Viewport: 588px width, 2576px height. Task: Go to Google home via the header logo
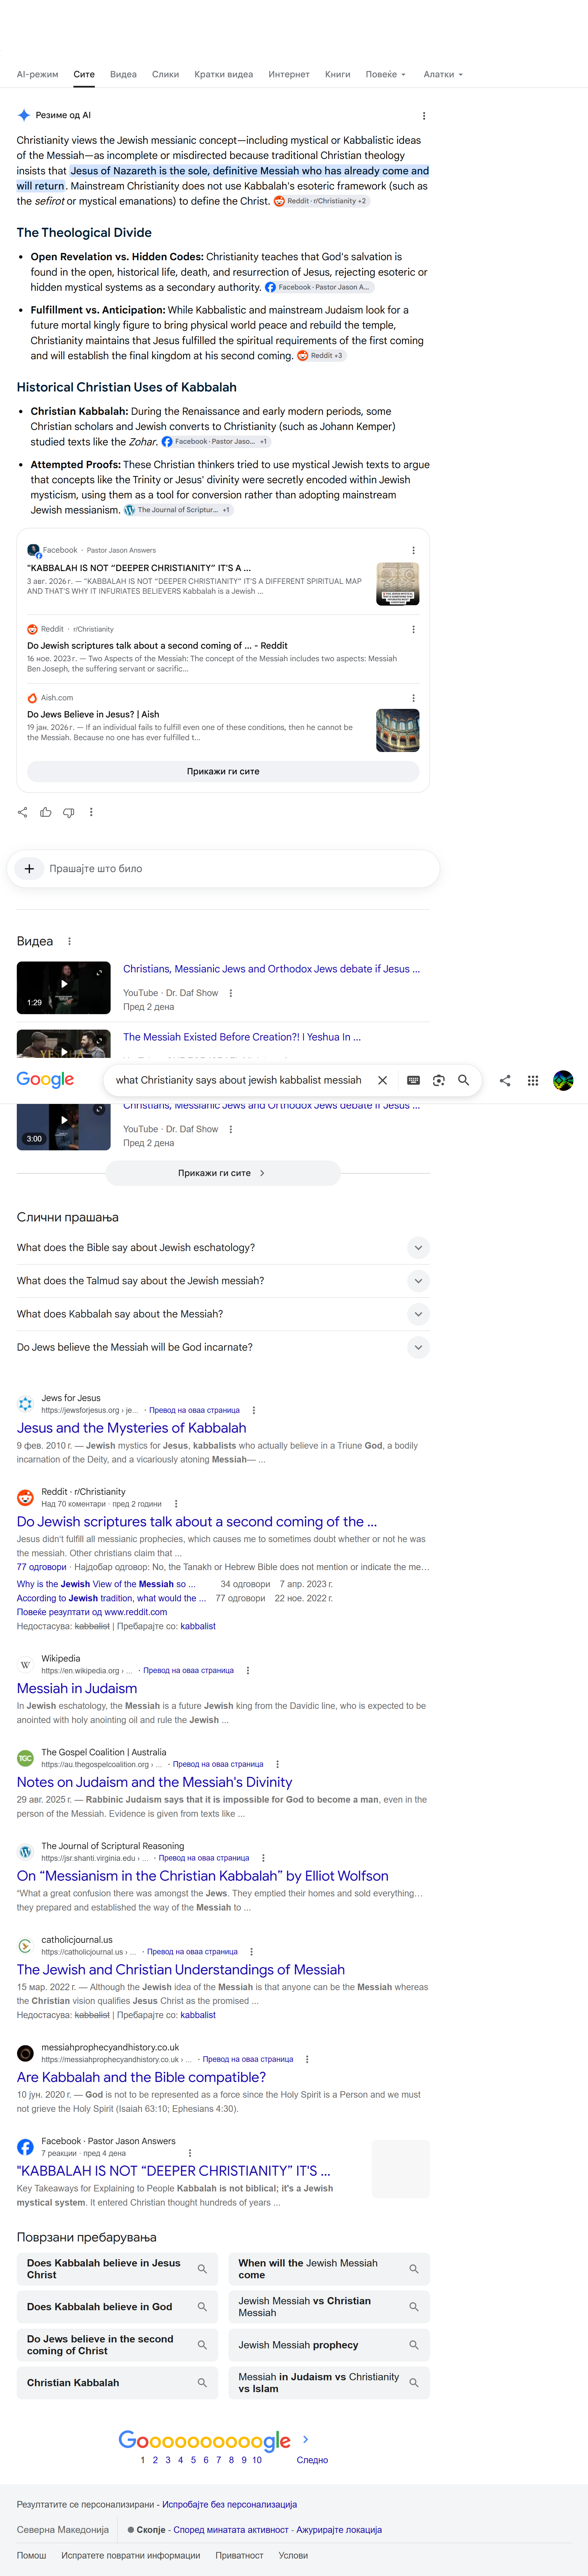[x=45, y=1080]
